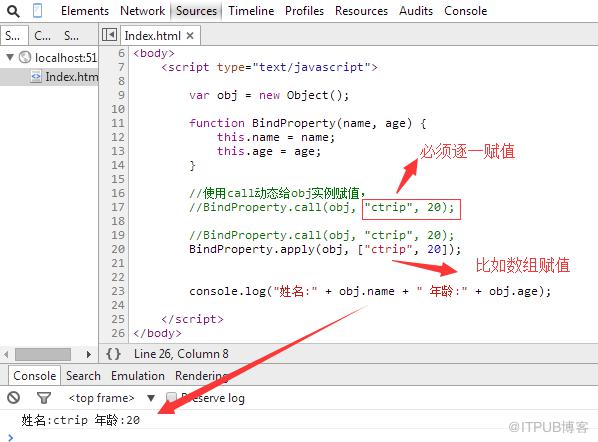Click line number 23 gutter
This screenshot has width=598, height=442.
118,291
